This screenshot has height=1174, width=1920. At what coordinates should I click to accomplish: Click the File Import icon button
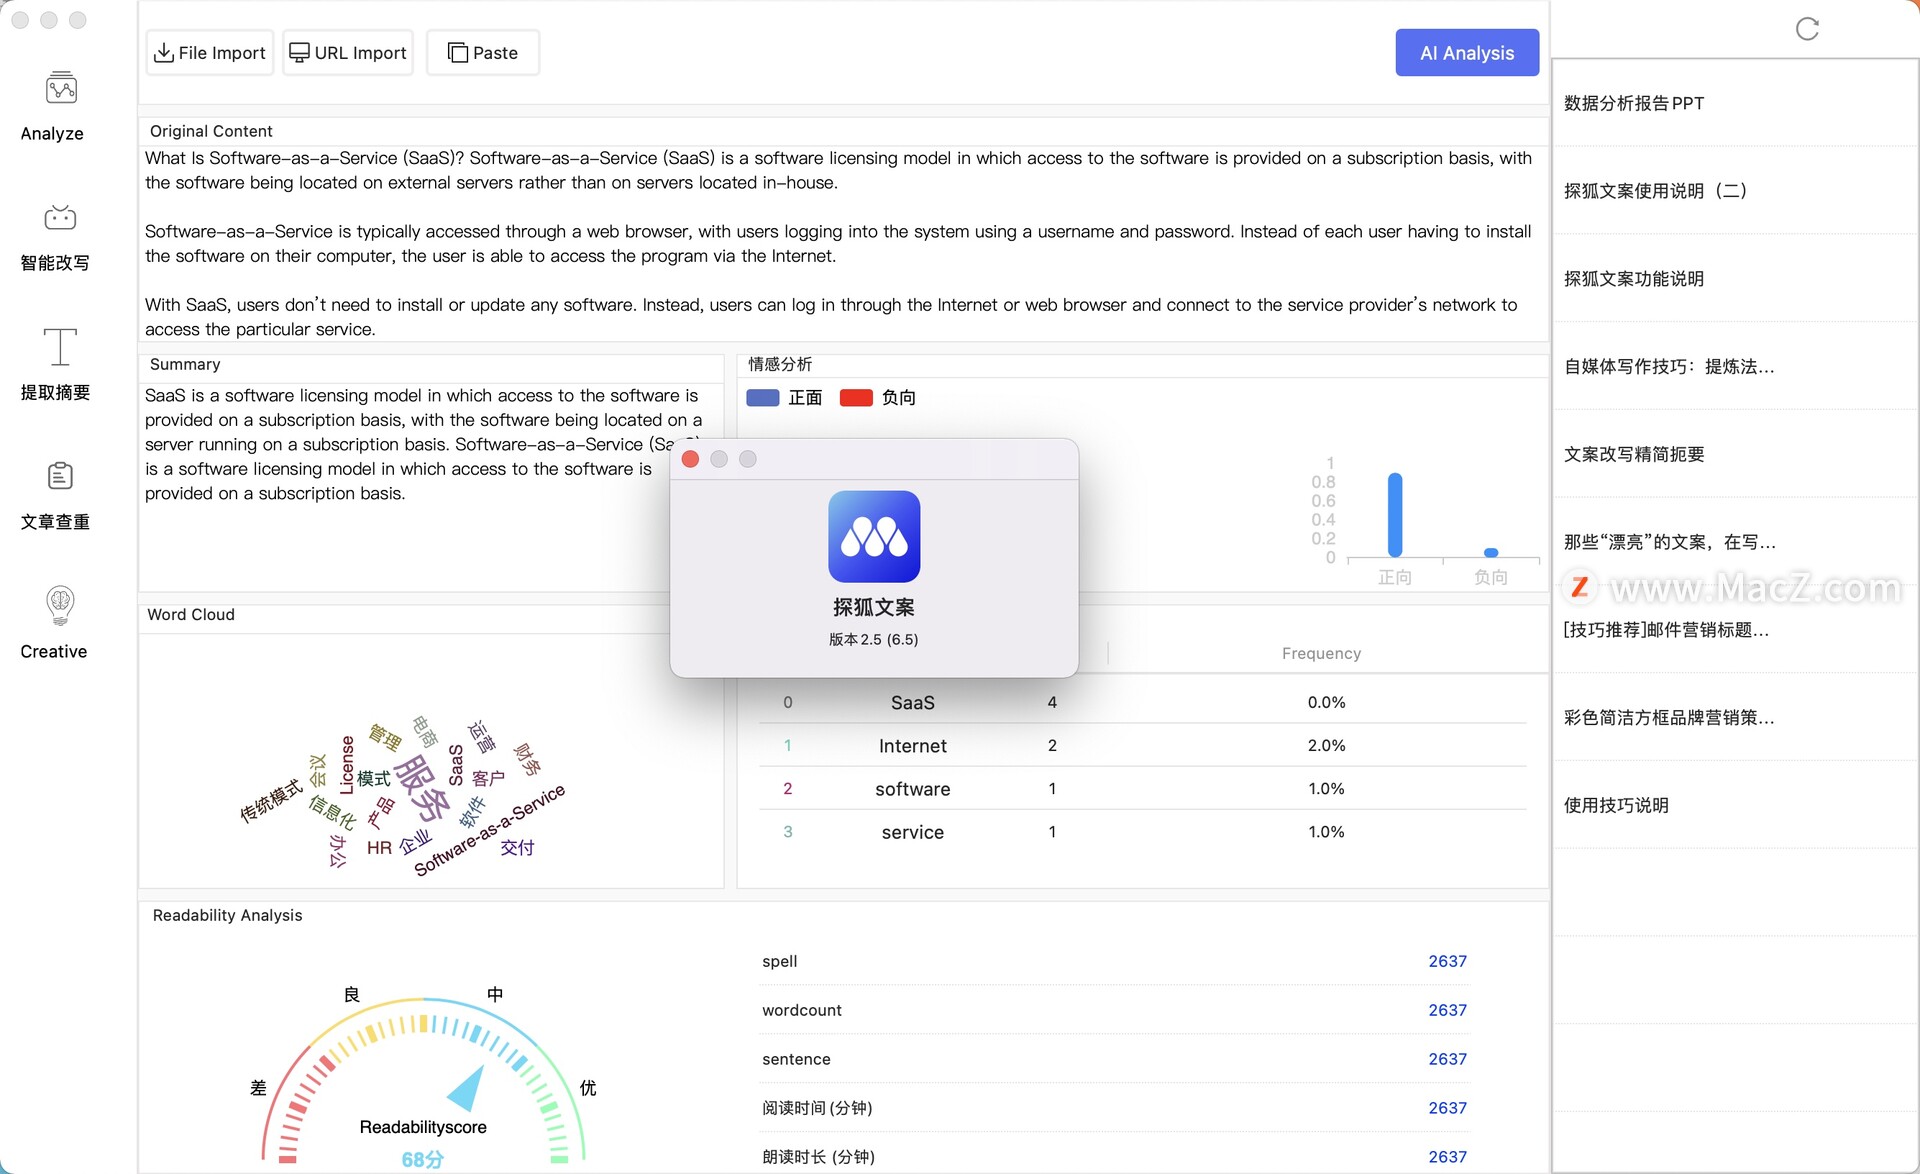(x=208, y=51)
